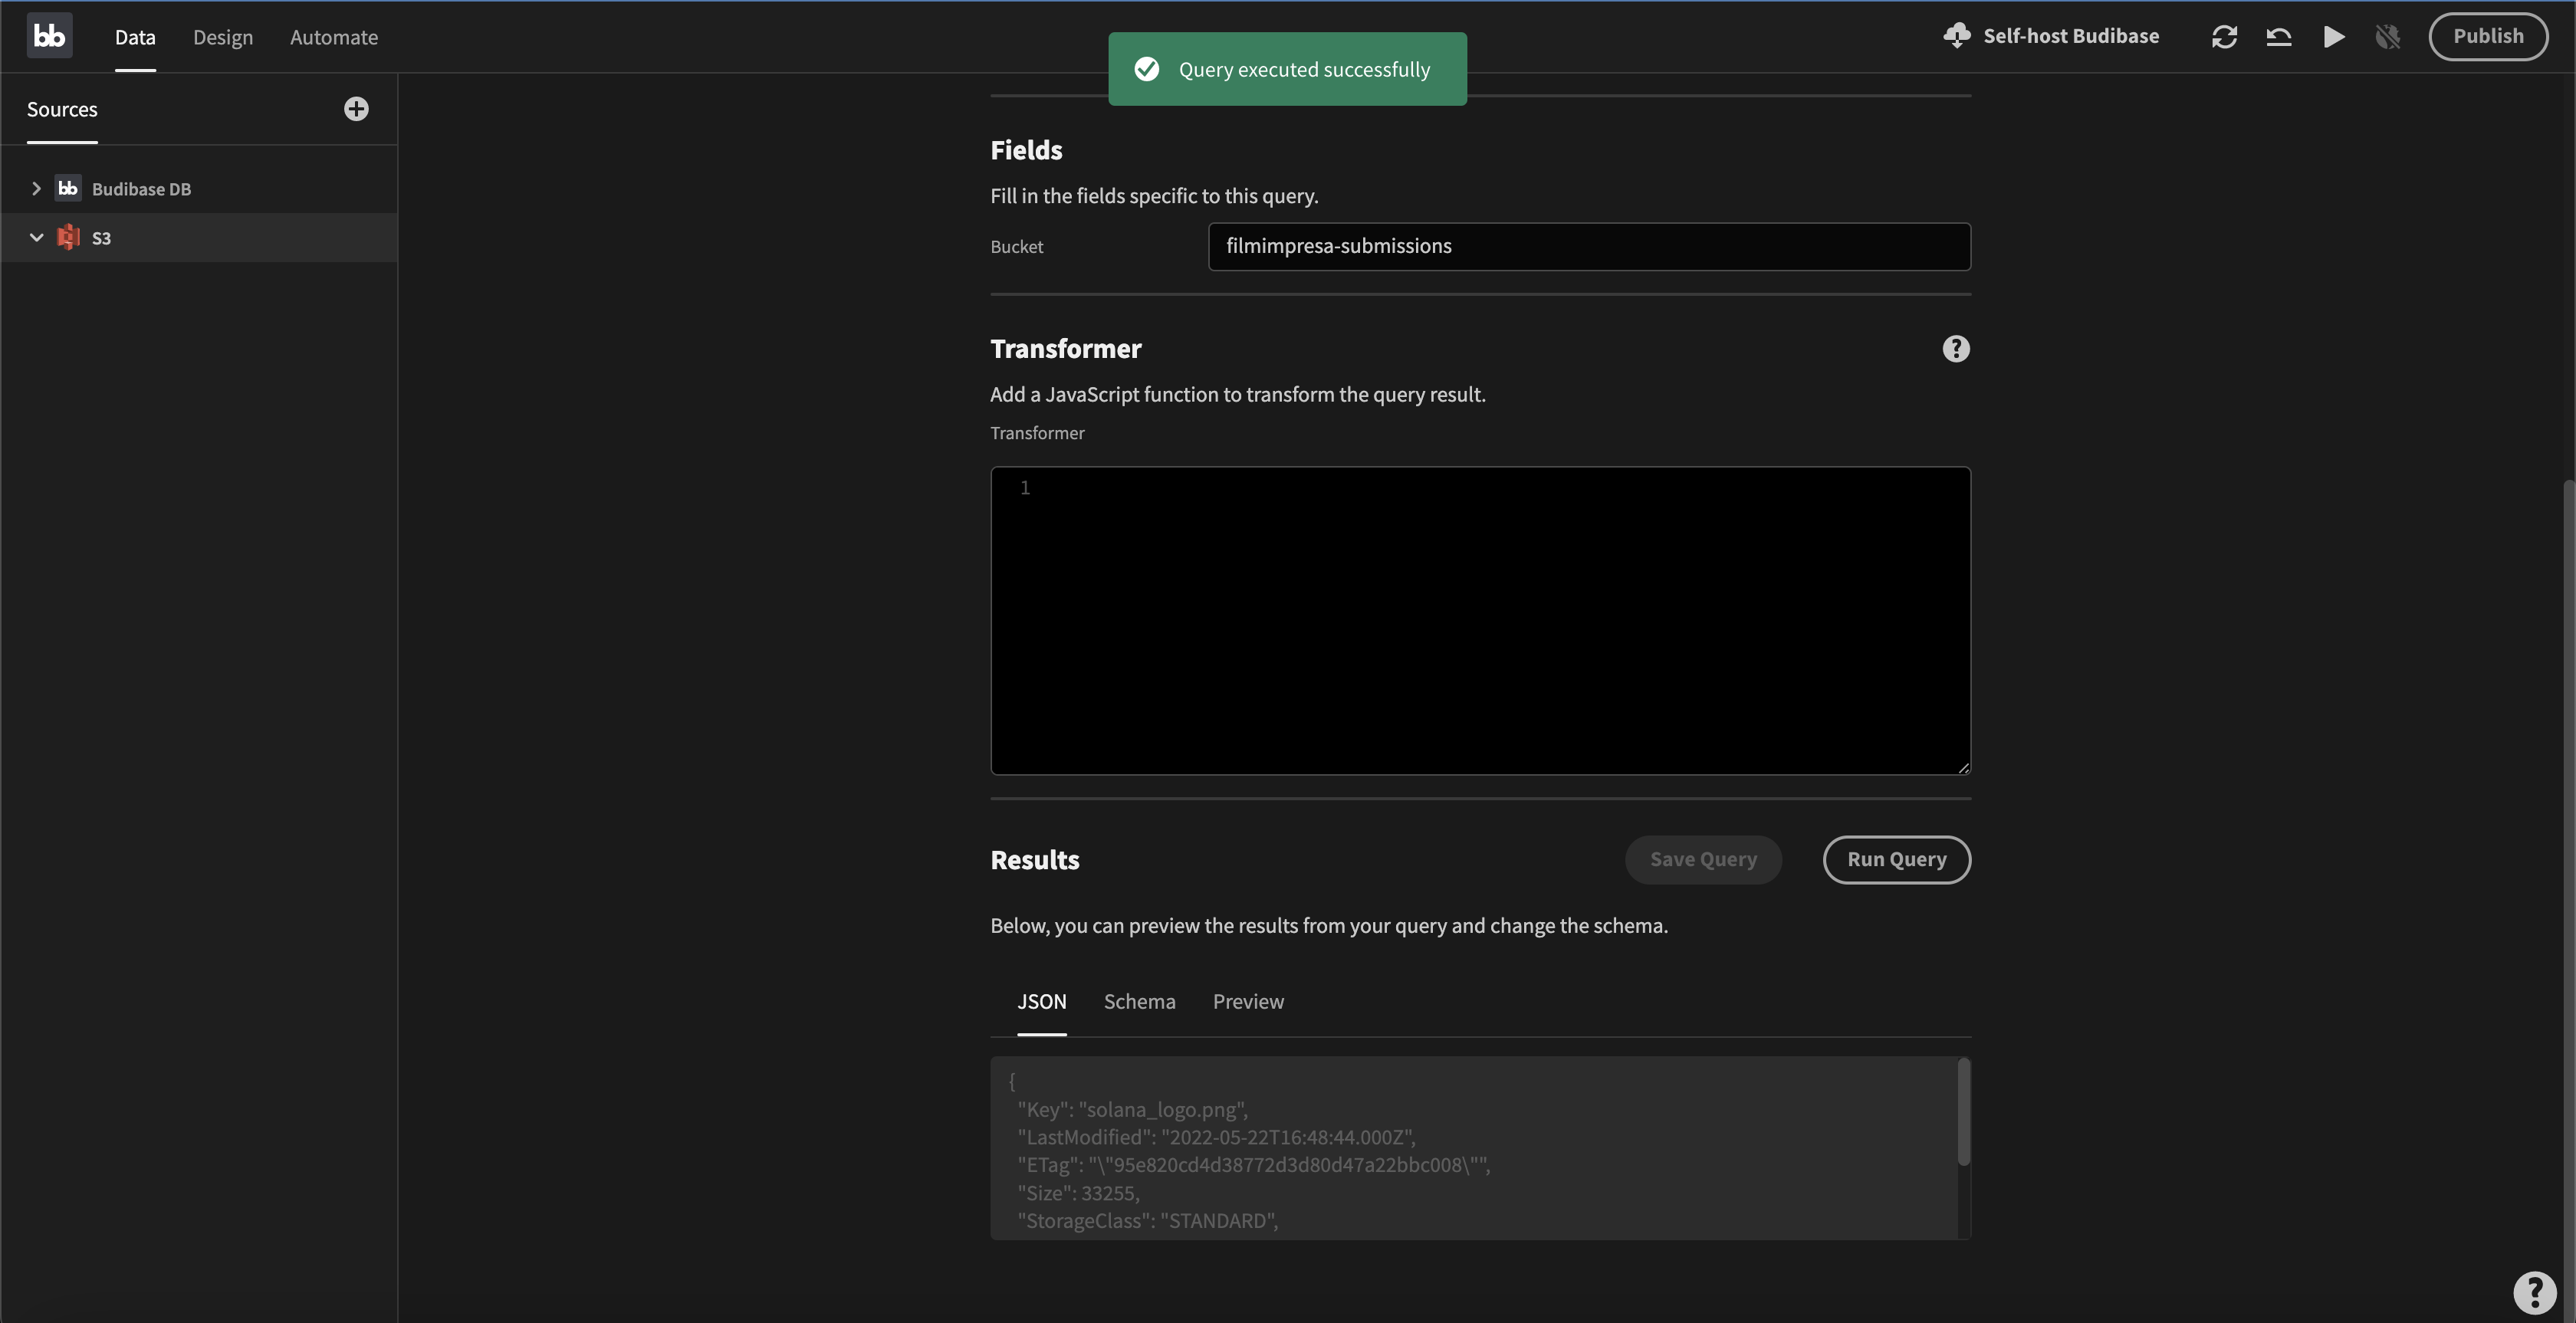
Task: Collapse the S3 source chevron
Action: pos(36,238)
